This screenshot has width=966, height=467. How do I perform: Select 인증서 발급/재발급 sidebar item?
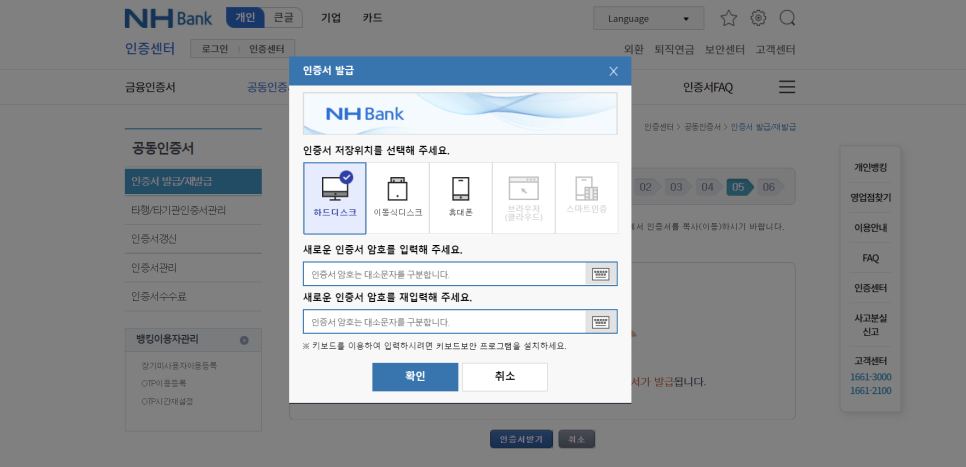[193, 182]
